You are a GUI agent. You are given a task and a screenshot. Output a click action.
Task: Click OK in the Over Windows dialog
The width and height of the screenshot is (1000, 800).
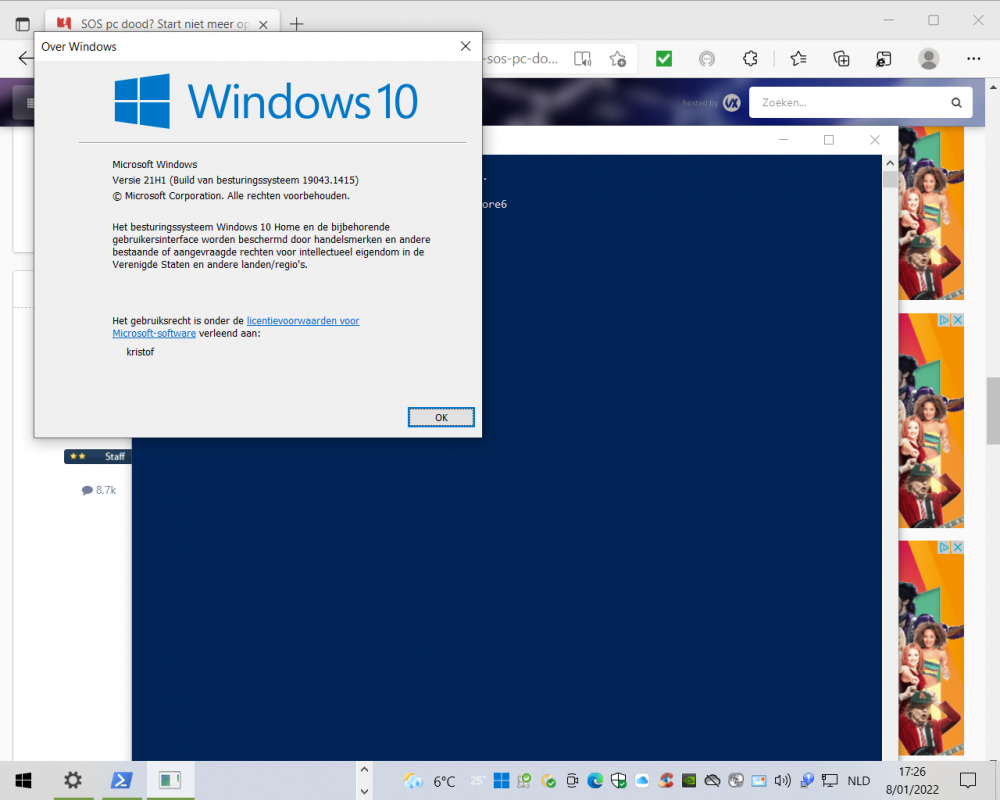[x=441, y=417]
